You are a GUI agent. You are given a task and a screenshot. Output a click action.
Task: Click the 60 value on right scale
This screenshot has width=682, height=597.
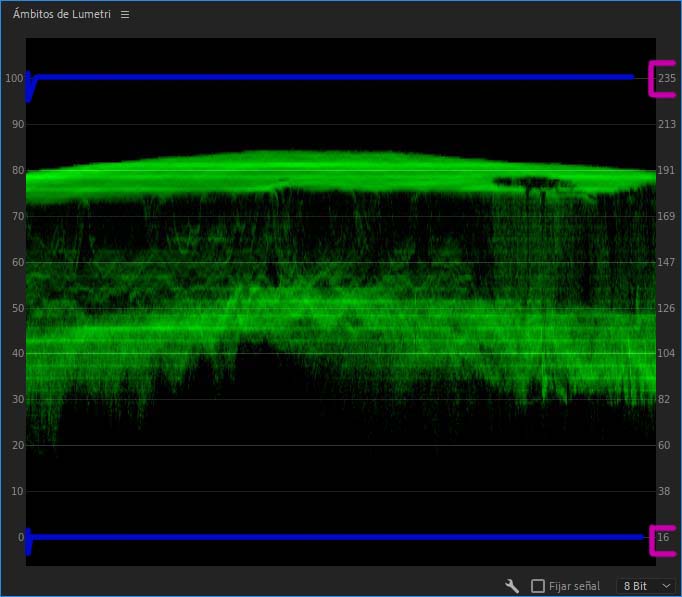click(x=664, y=445)
